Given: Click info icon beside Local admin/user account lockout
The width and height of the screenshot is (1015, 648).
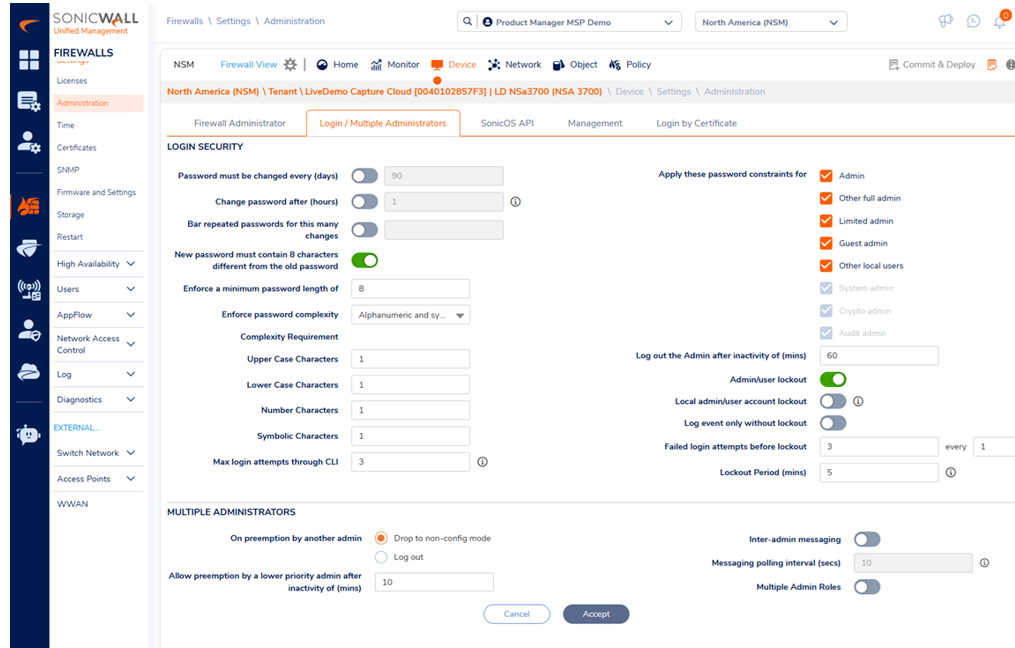Looking at the screenshot, I should [x=858, y=401].
